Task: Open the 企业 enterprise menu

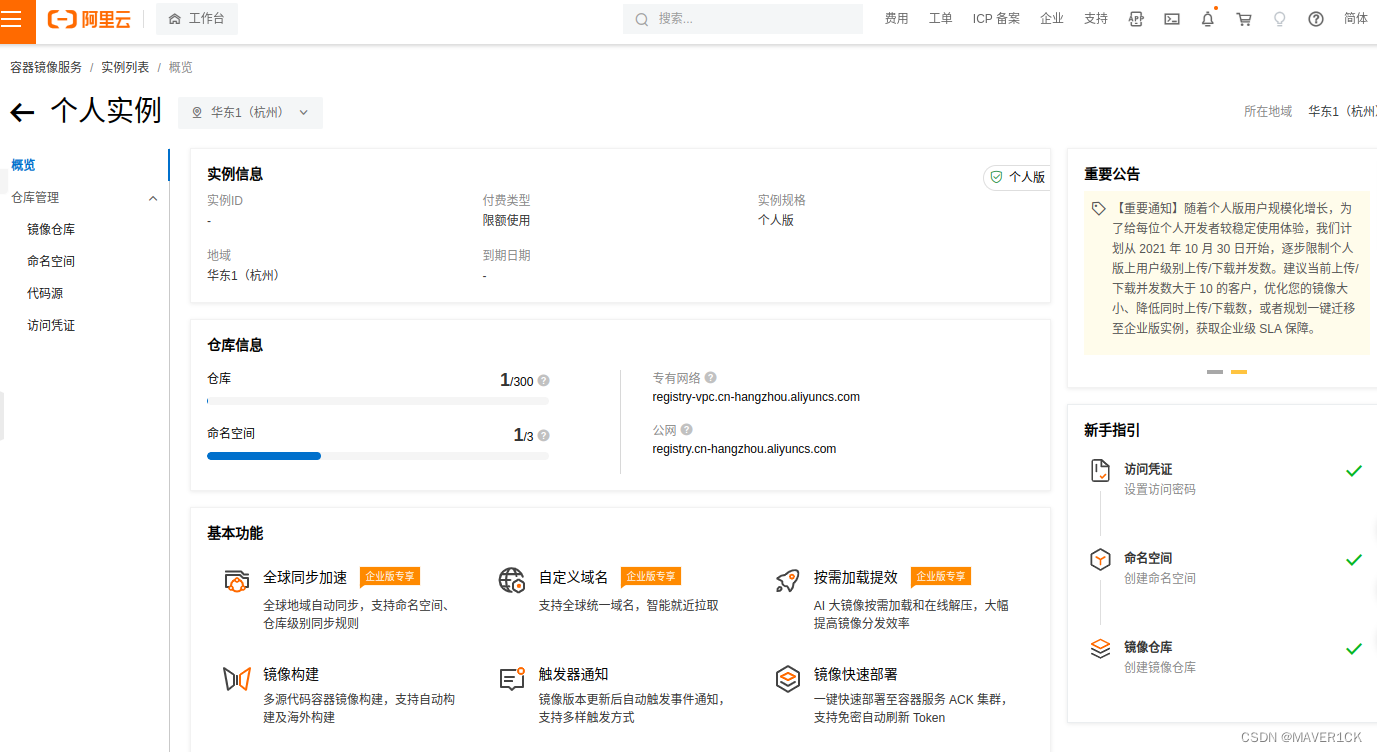Action: point(1052,19)
